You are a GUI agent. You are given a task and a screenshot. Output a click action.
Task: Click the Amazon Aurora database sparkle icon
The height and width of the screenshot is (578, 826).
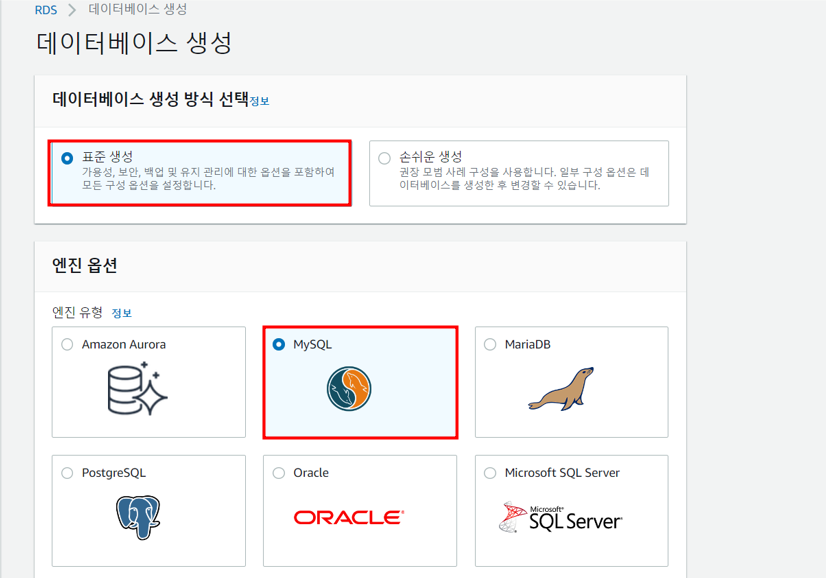click(x=137, y=389)
